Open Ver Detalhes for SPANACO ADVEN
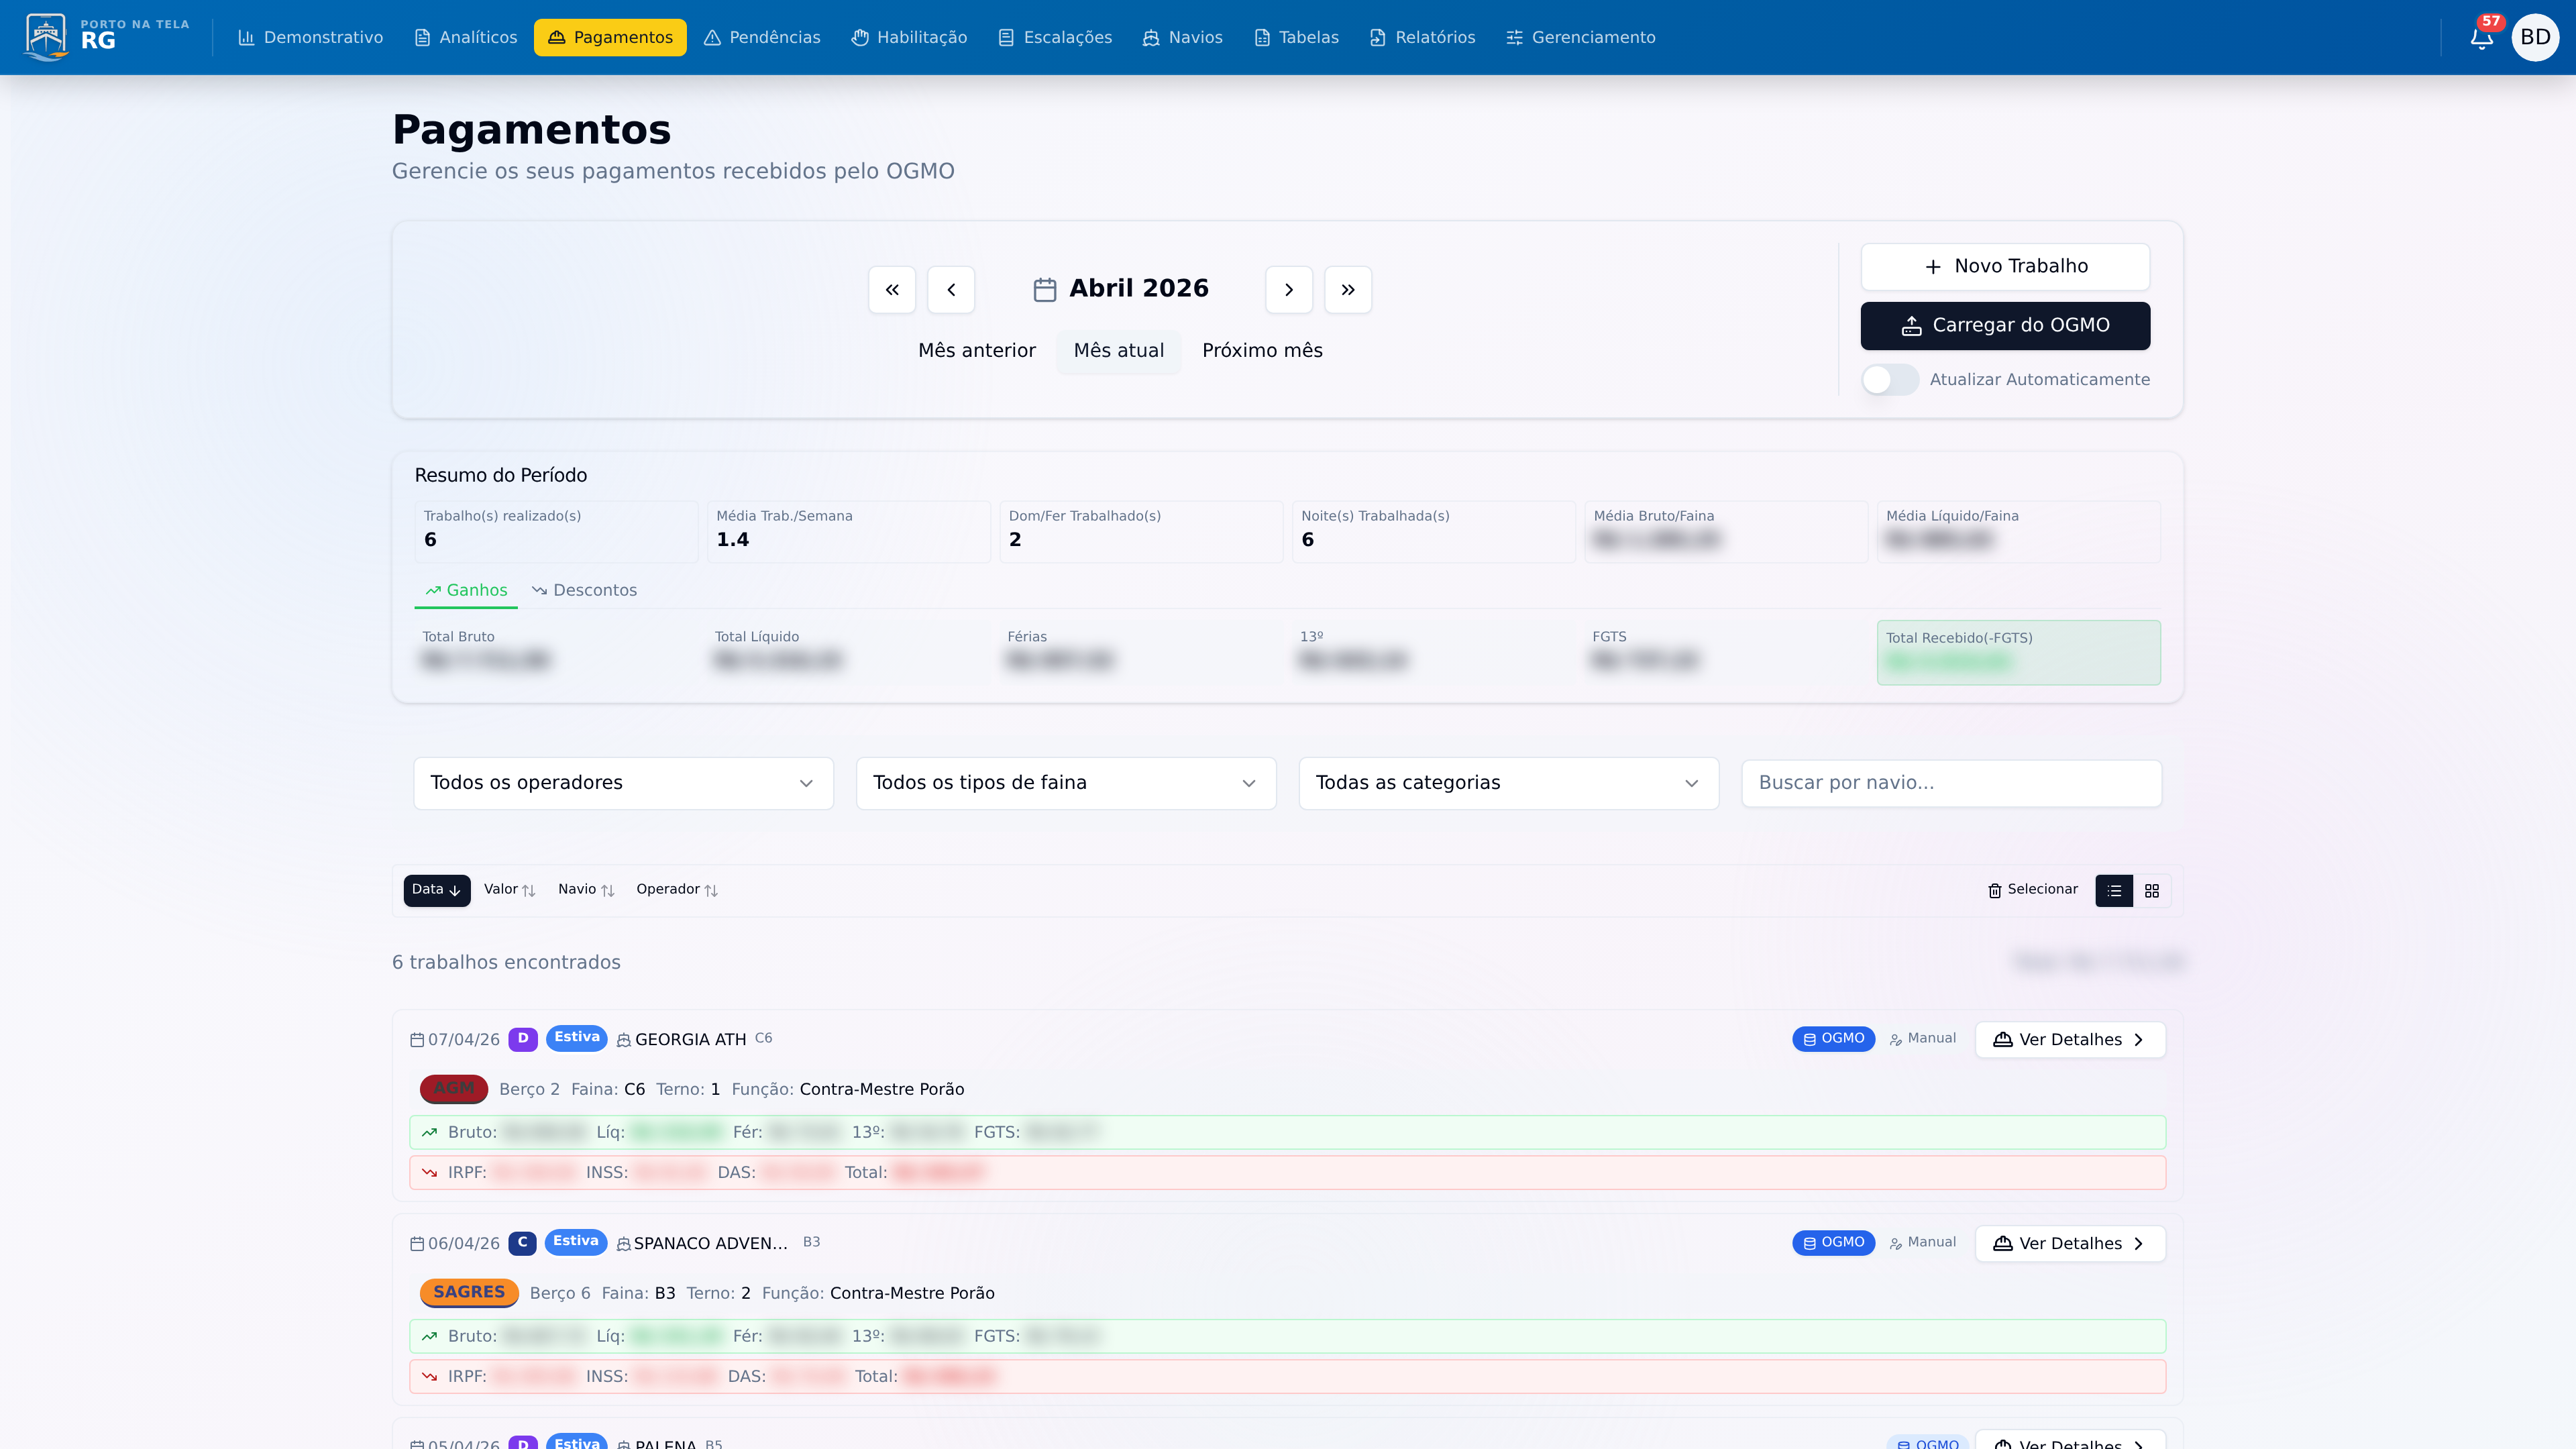 (2069, 1243)
